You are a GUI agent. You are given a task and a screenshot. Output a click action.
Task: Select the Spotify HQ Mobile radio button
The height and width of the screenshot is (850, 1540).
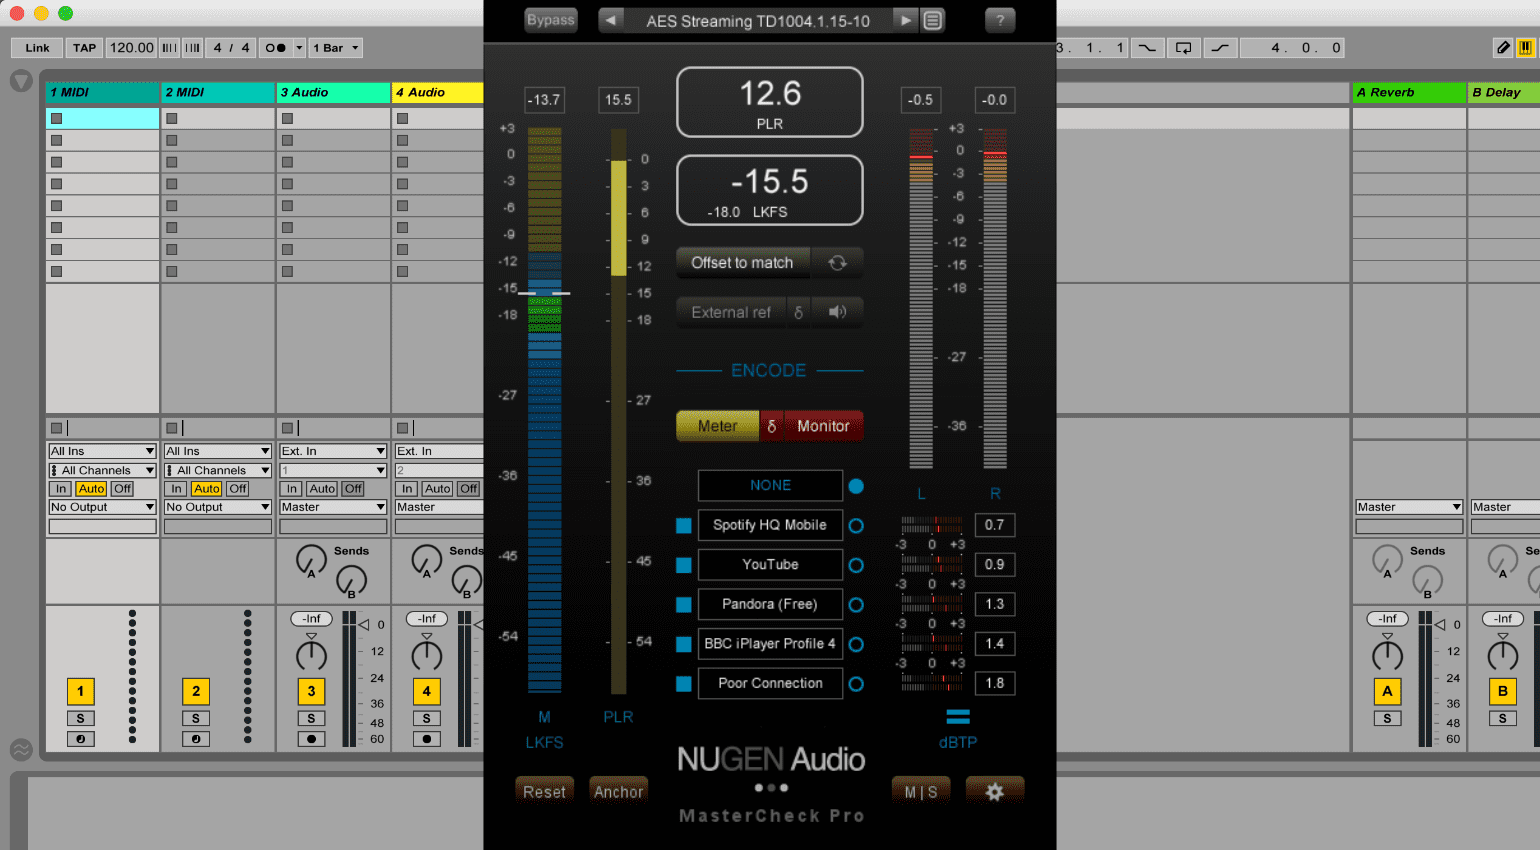coord(856,525)
